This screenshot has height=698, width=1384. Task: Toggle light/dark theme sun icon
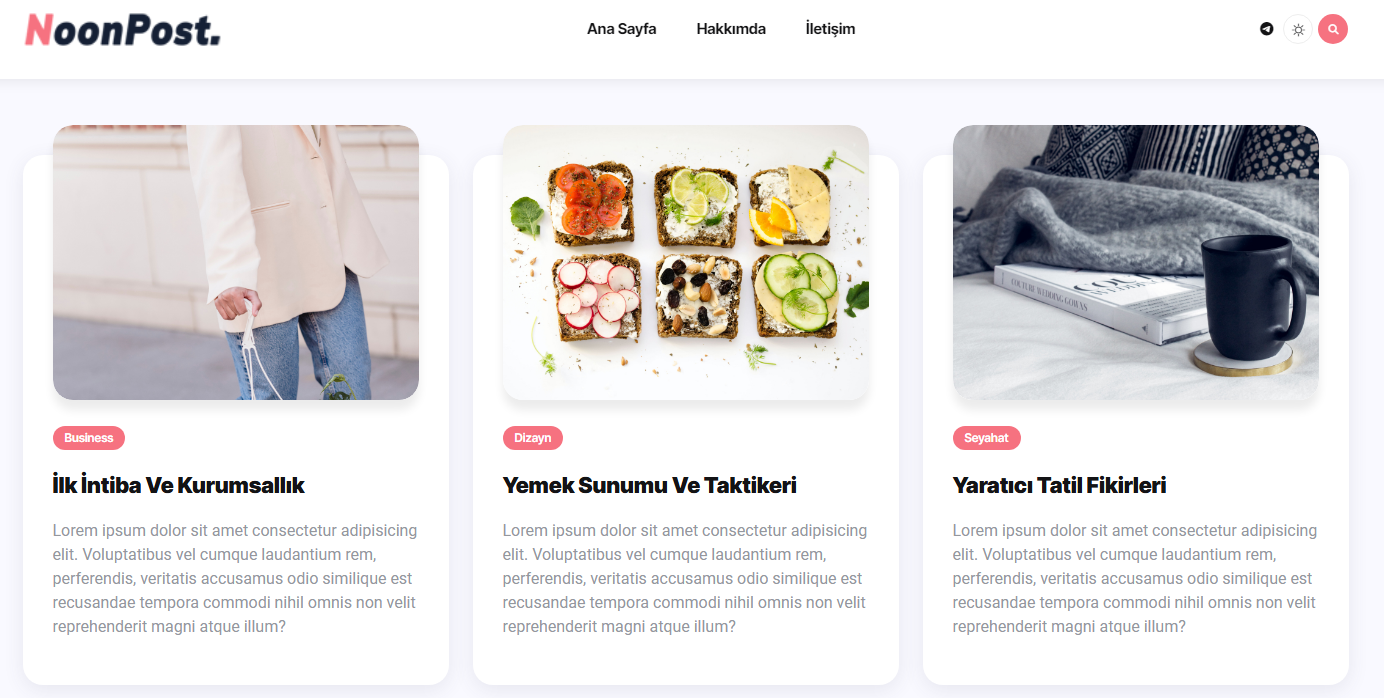pyautogui.click(x=1298, y=29)
